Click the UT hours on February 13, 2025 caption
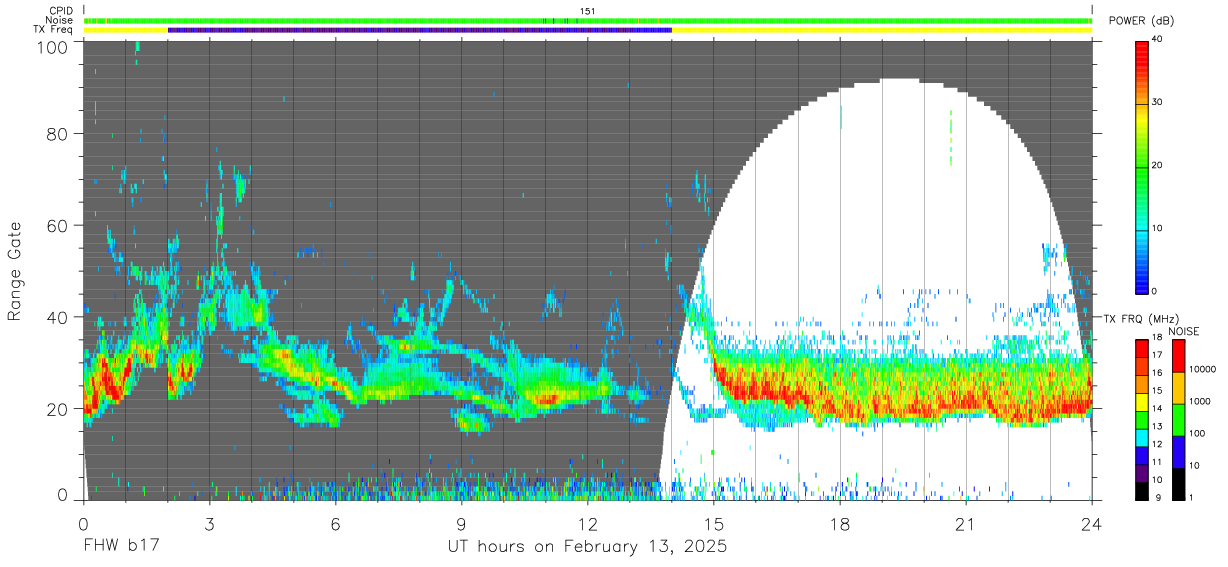Screen dimensions: 1228x567 pyautogui.click(x=587, y=547)
